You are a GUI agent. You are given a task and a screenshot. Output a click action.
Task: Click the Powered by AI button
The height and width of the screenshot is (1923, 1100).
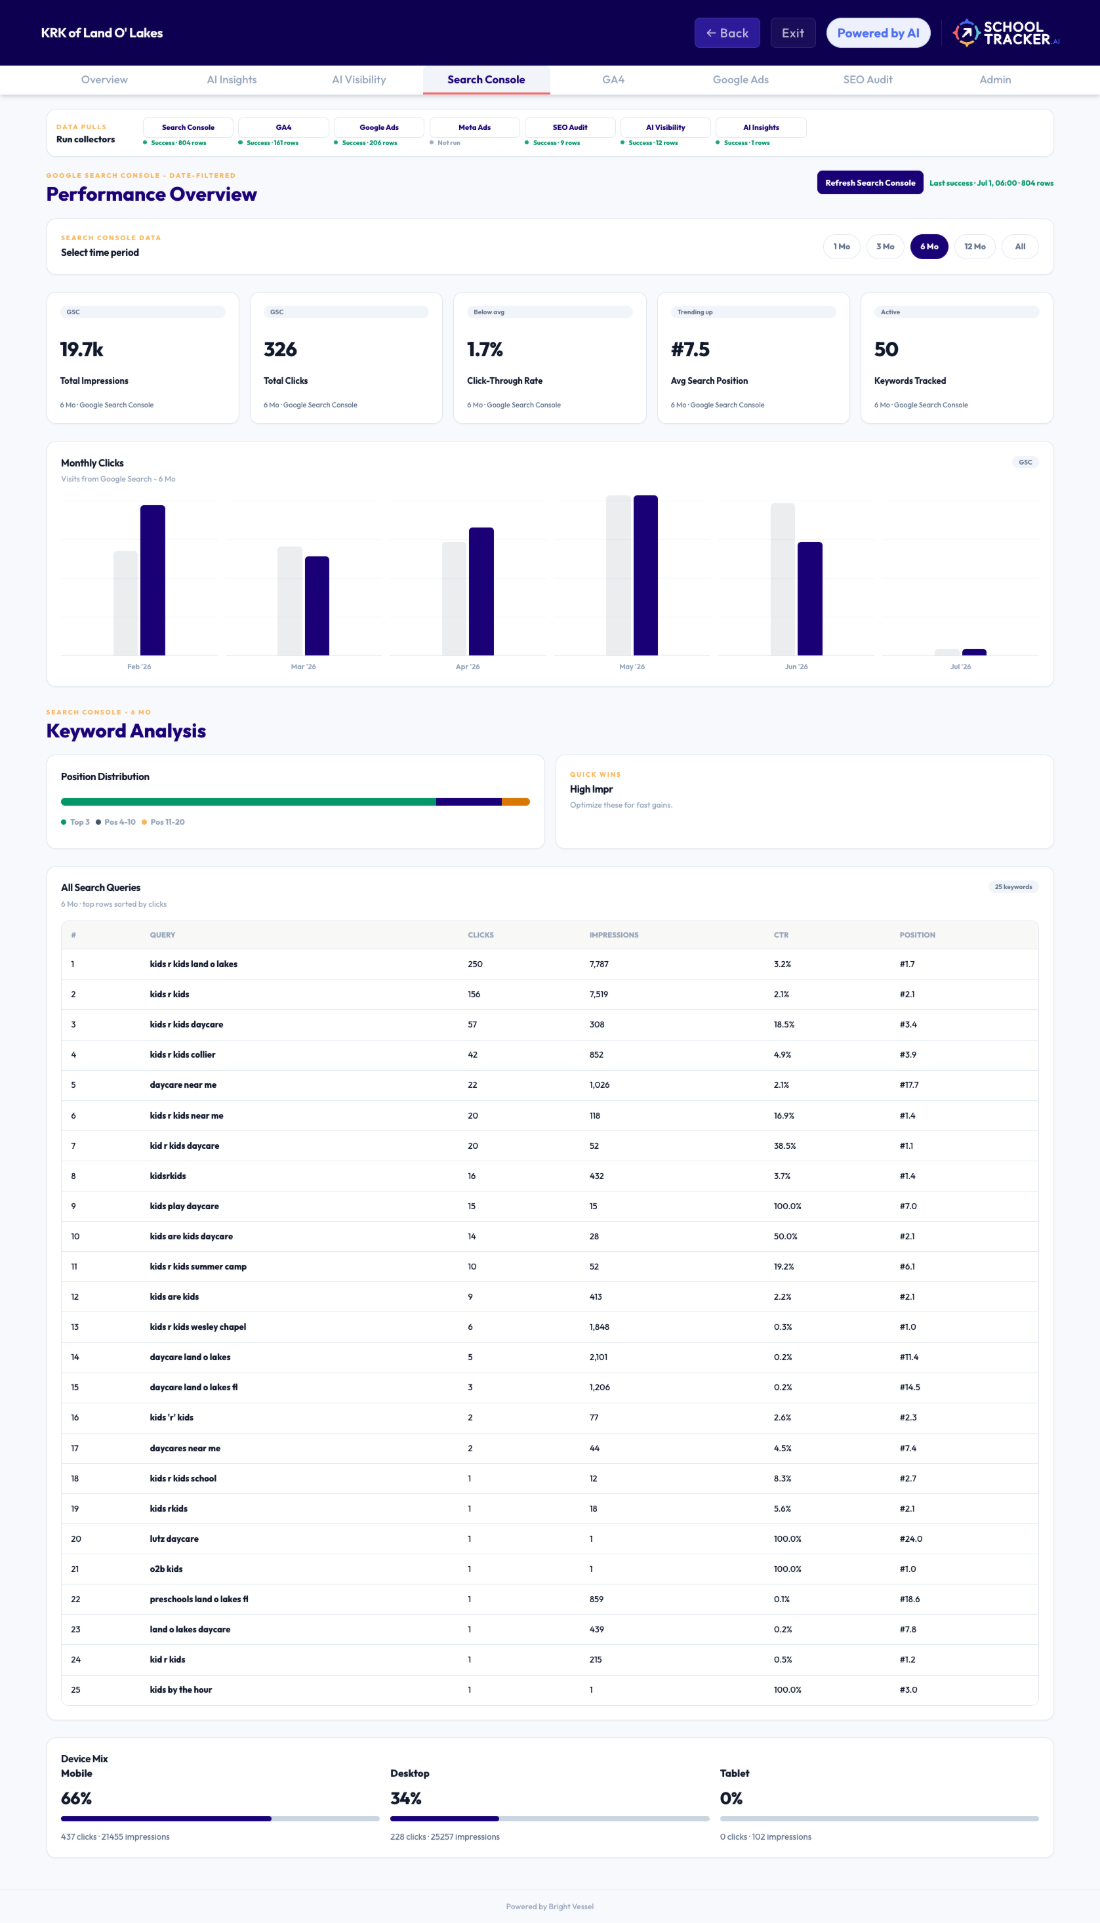(x=878, y=33)
